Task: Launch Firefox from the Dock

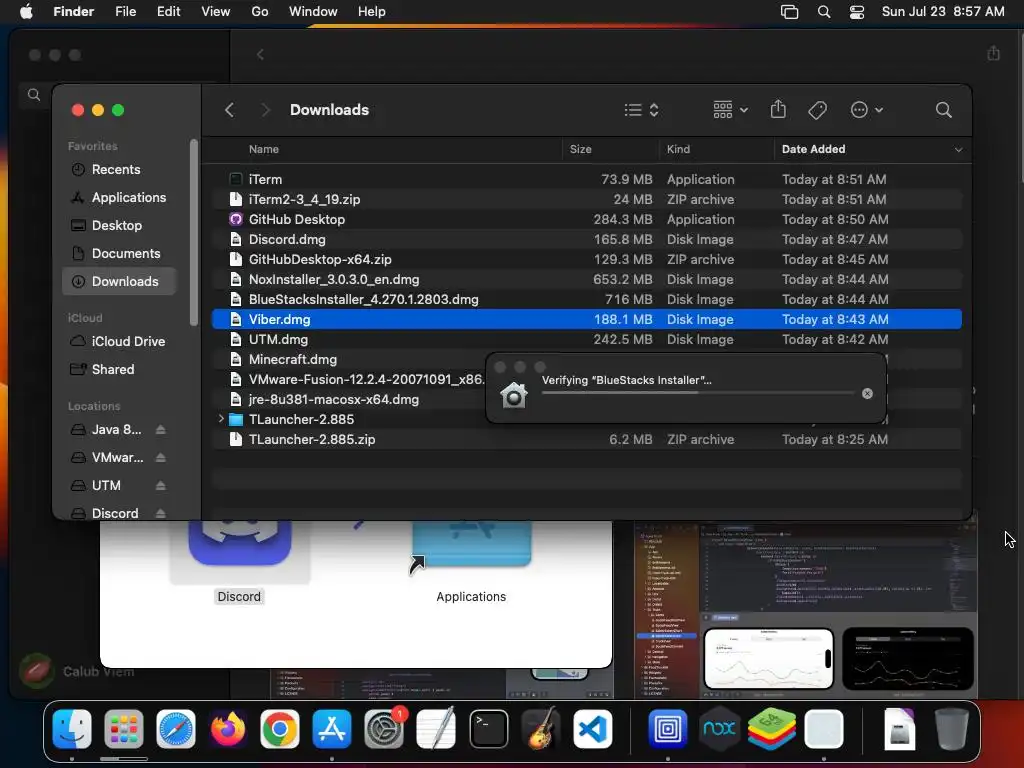Action: point(228,729)
